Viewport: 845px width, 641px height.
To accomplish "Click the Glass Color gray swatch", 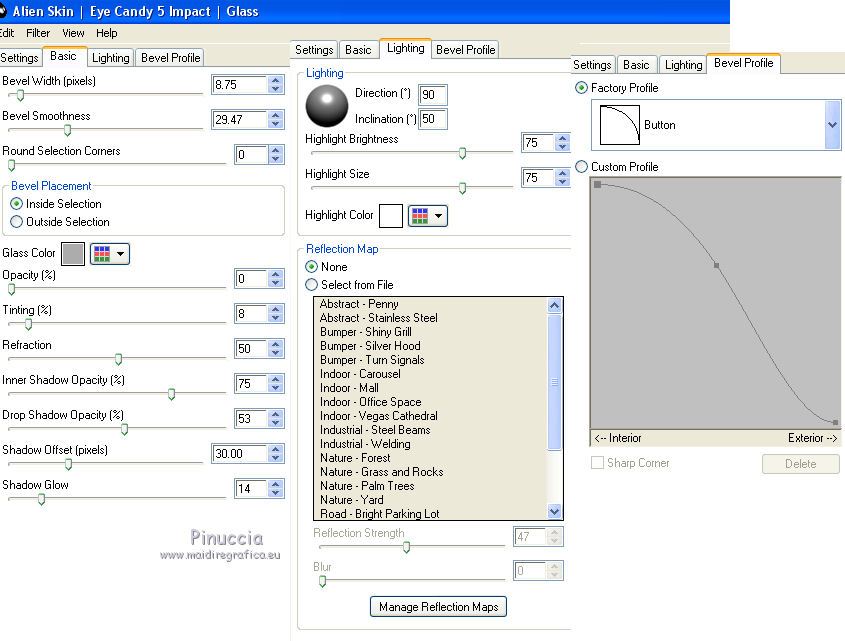I will click(x=73, y=254).
